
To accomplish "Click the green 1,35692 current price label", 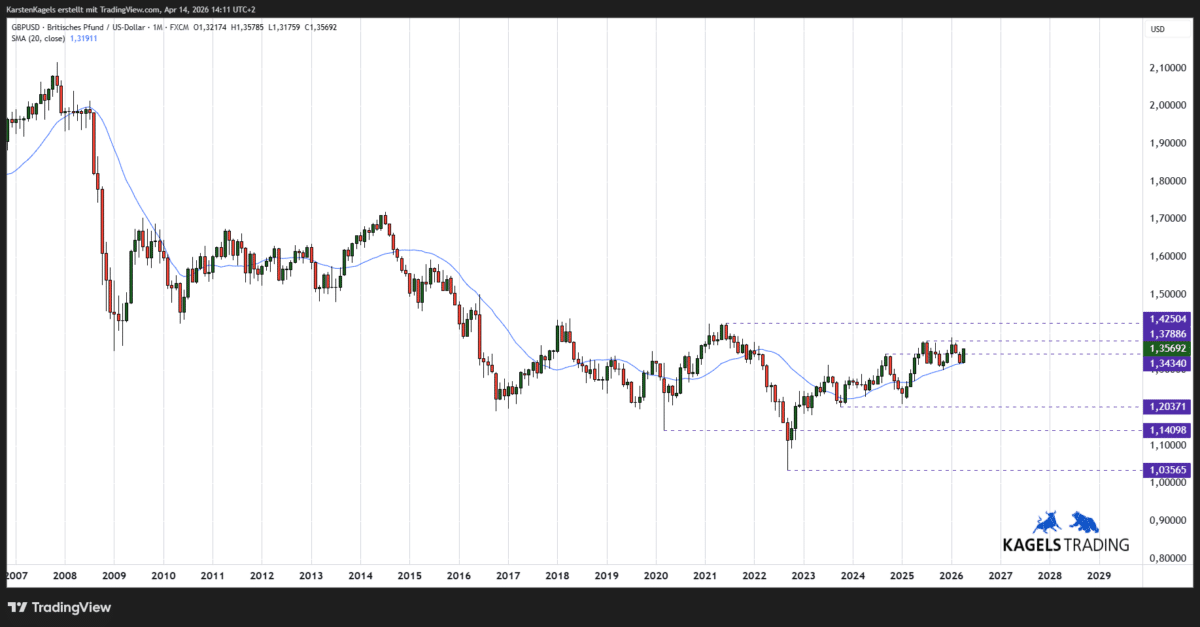I will tap(1166, 349).
